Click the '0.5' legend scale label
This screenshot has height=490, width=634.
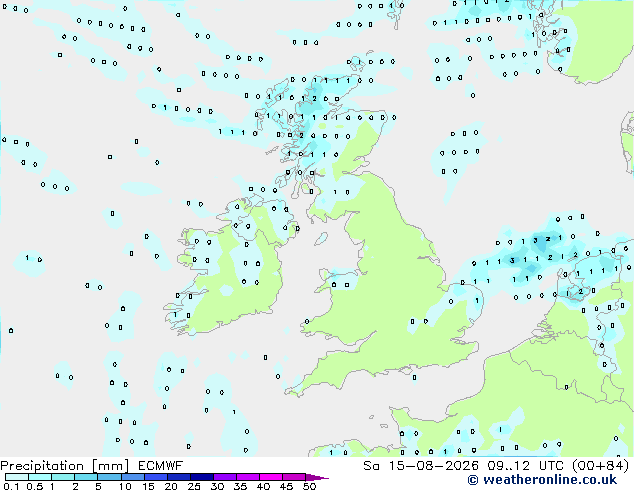click(x=35, y=486)
